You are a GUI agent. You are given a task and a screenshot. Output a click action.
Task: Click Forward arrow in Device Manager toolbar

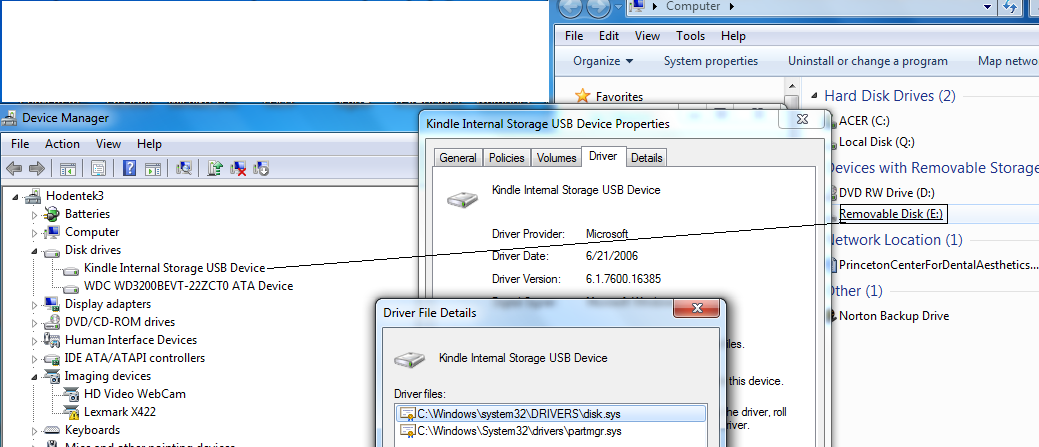coord(37,169)
